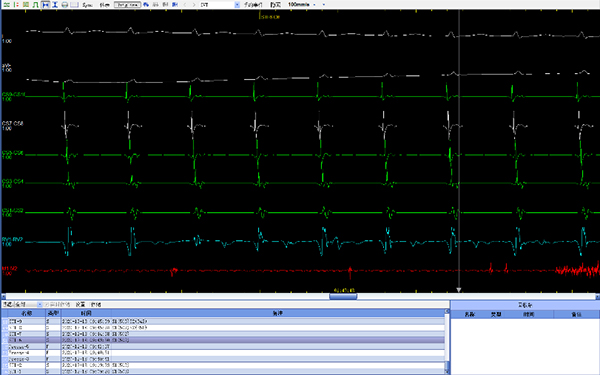Click the blue double-arrow icon after text box

146,5
